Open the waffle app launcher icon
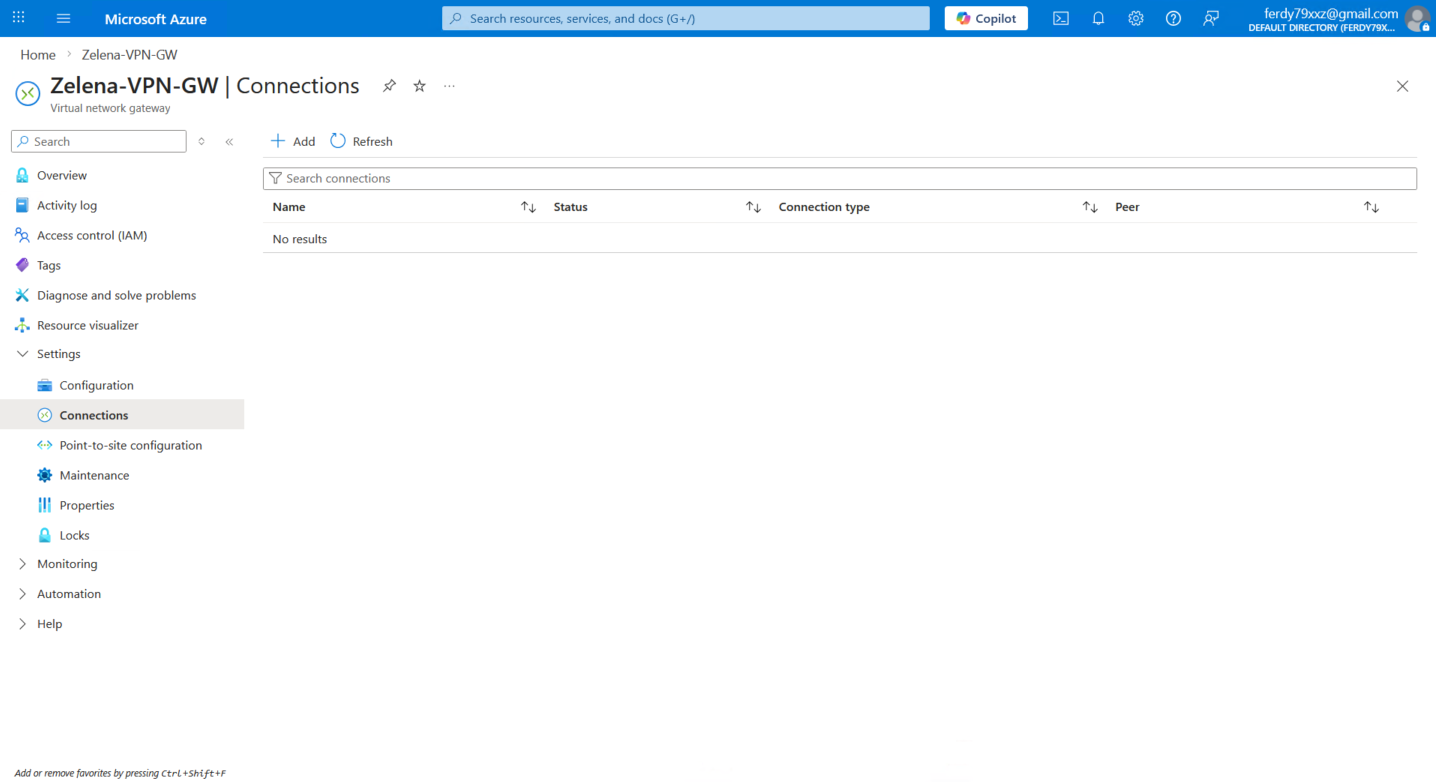 (19, 18)
